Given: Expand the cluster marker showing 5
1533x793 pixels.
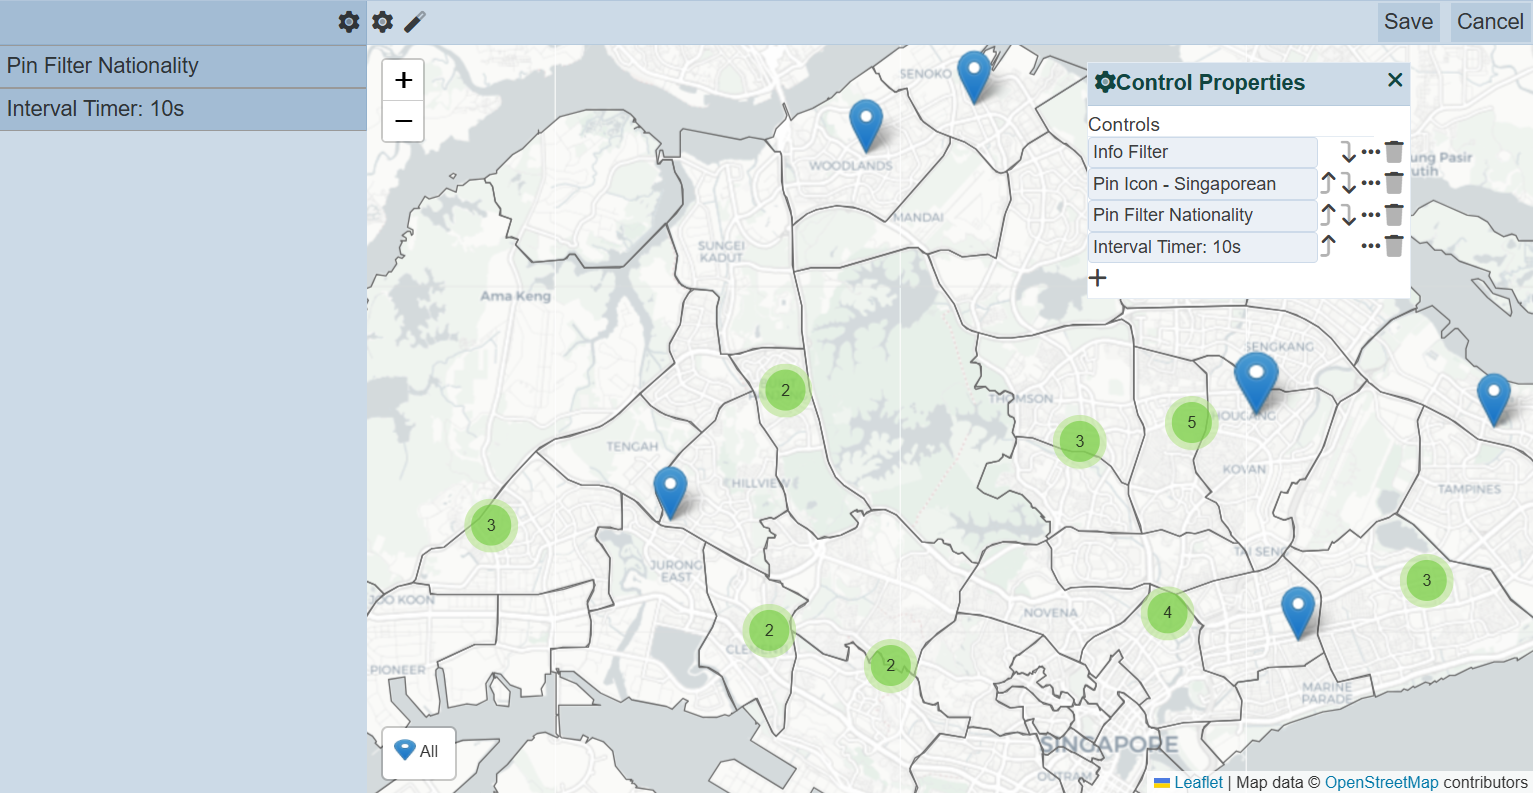Looking at the screenshot, I should (1191, 422).
